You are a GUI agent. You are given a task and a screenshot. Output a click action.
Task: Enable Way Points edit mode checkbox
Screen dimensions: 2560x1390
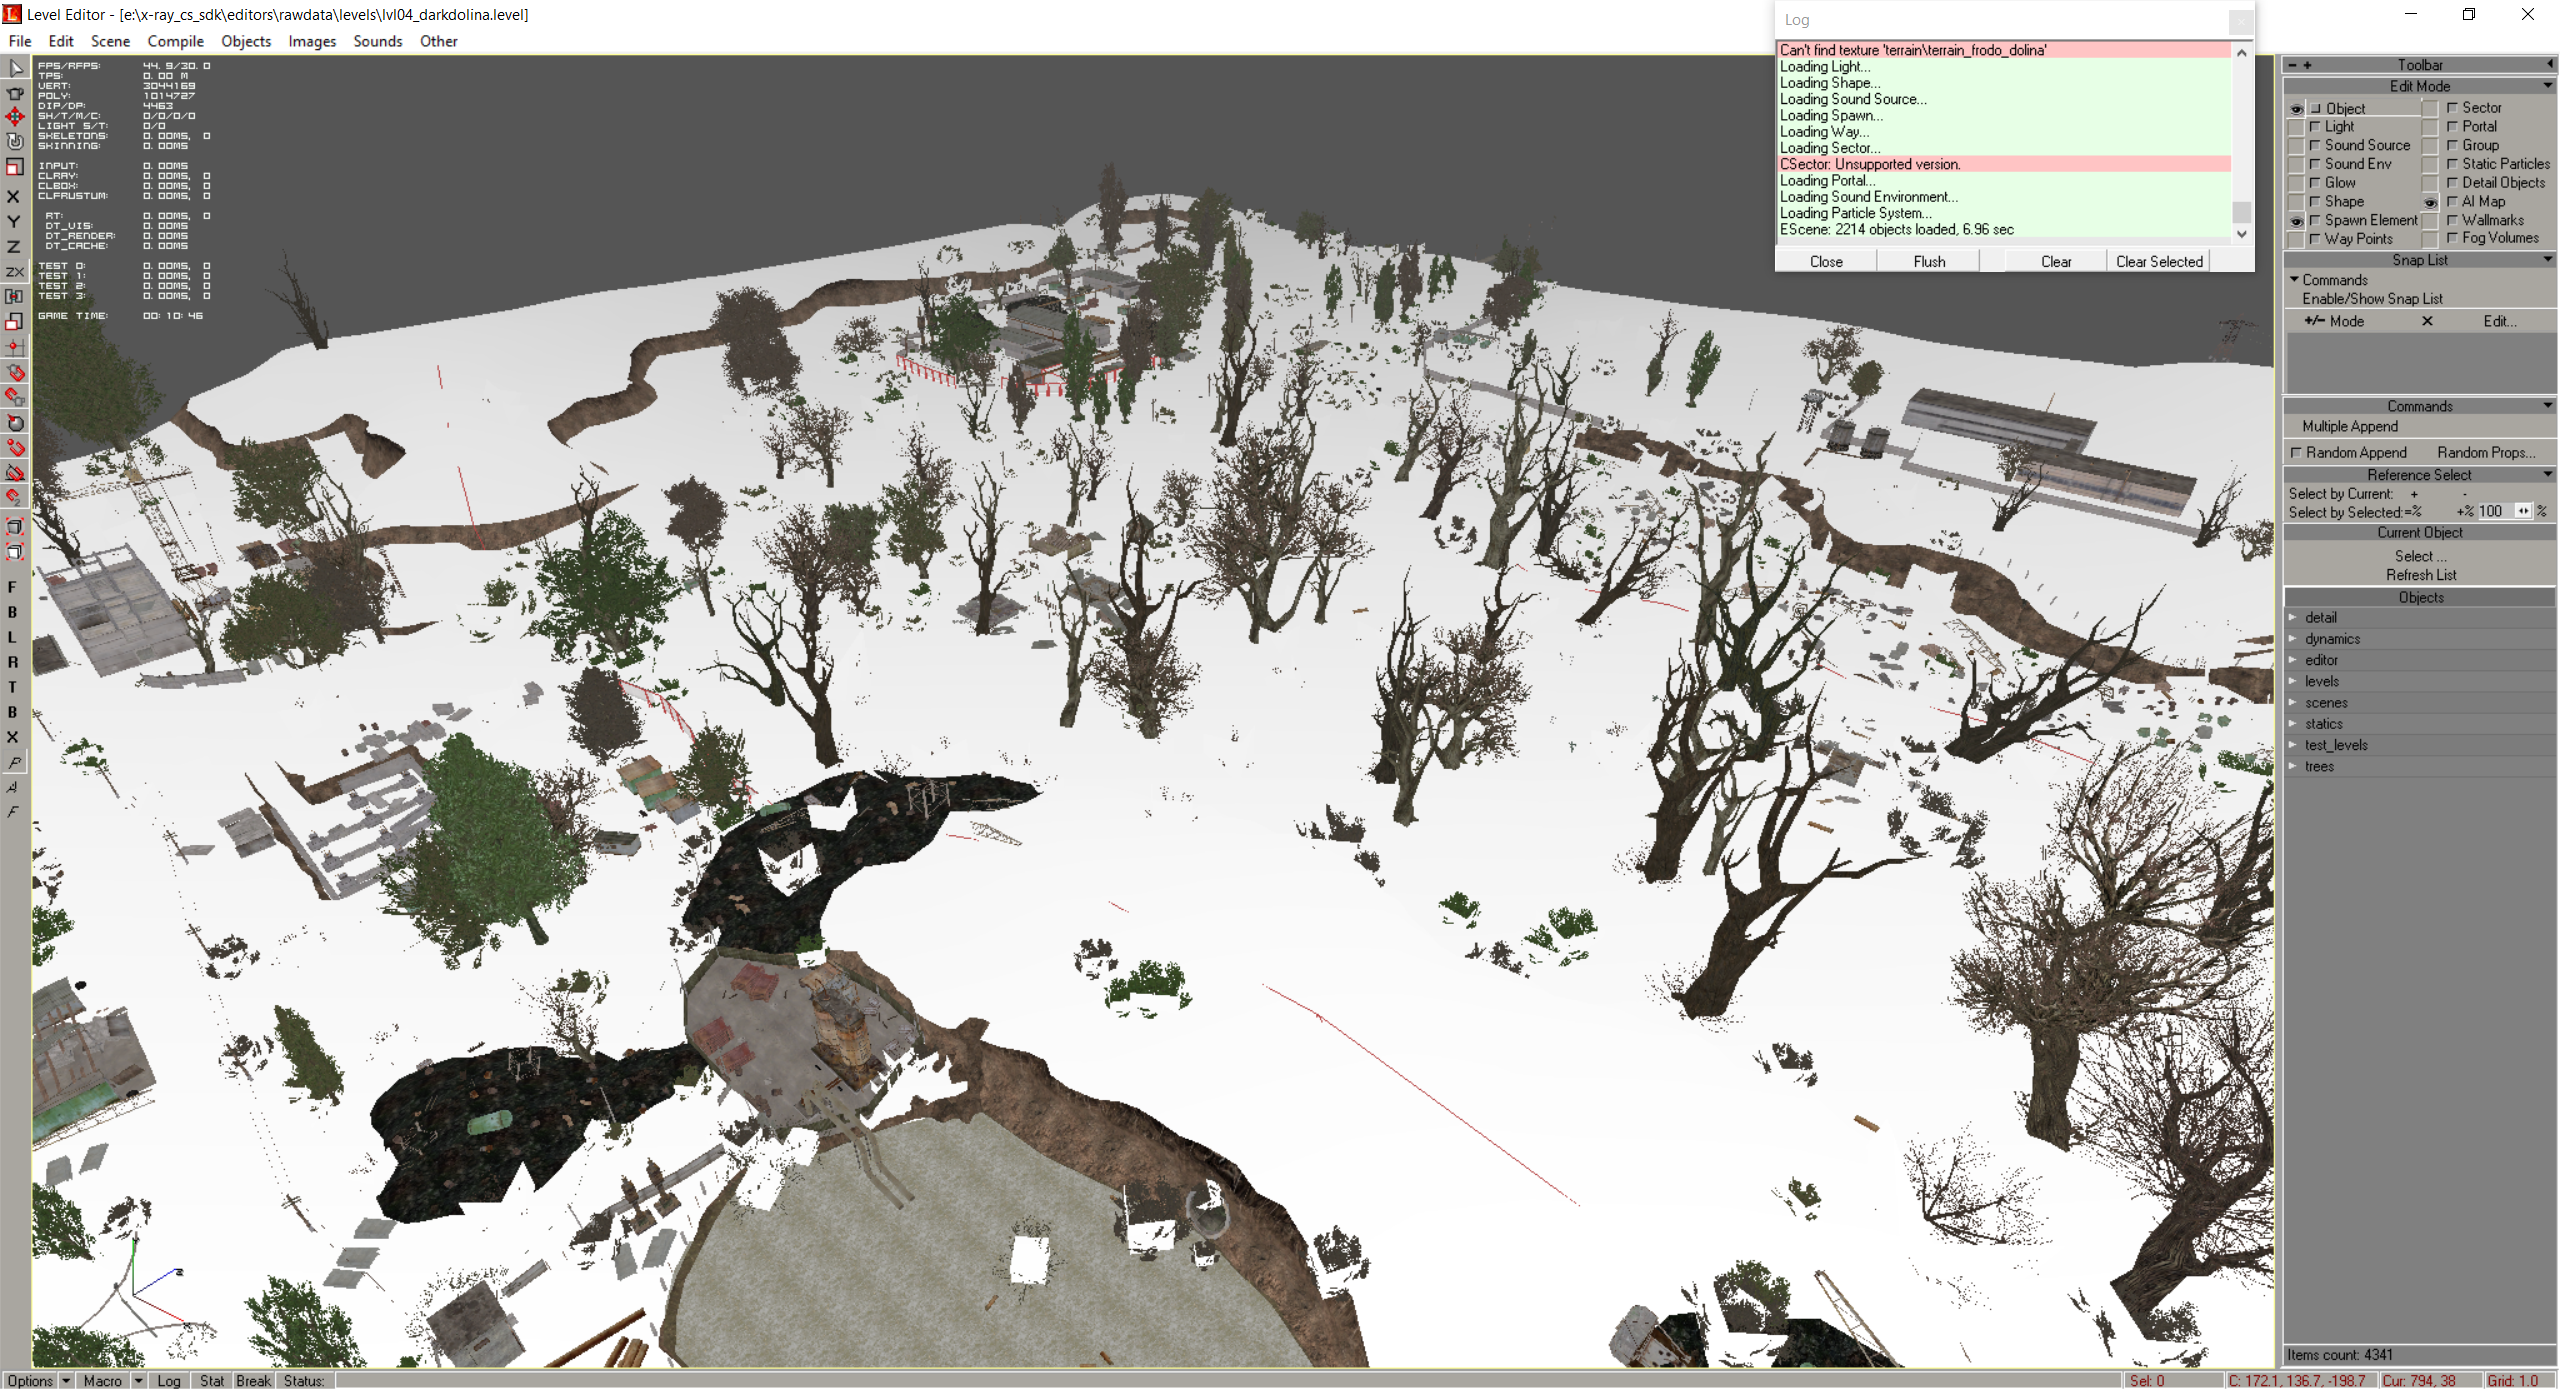click(x=2315, y=239)
